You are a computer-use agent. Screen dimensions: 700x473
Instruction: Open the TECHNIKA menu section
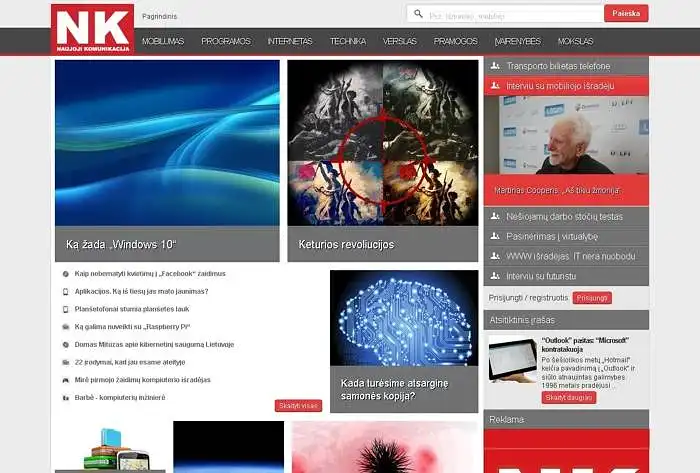coord(348,41)
